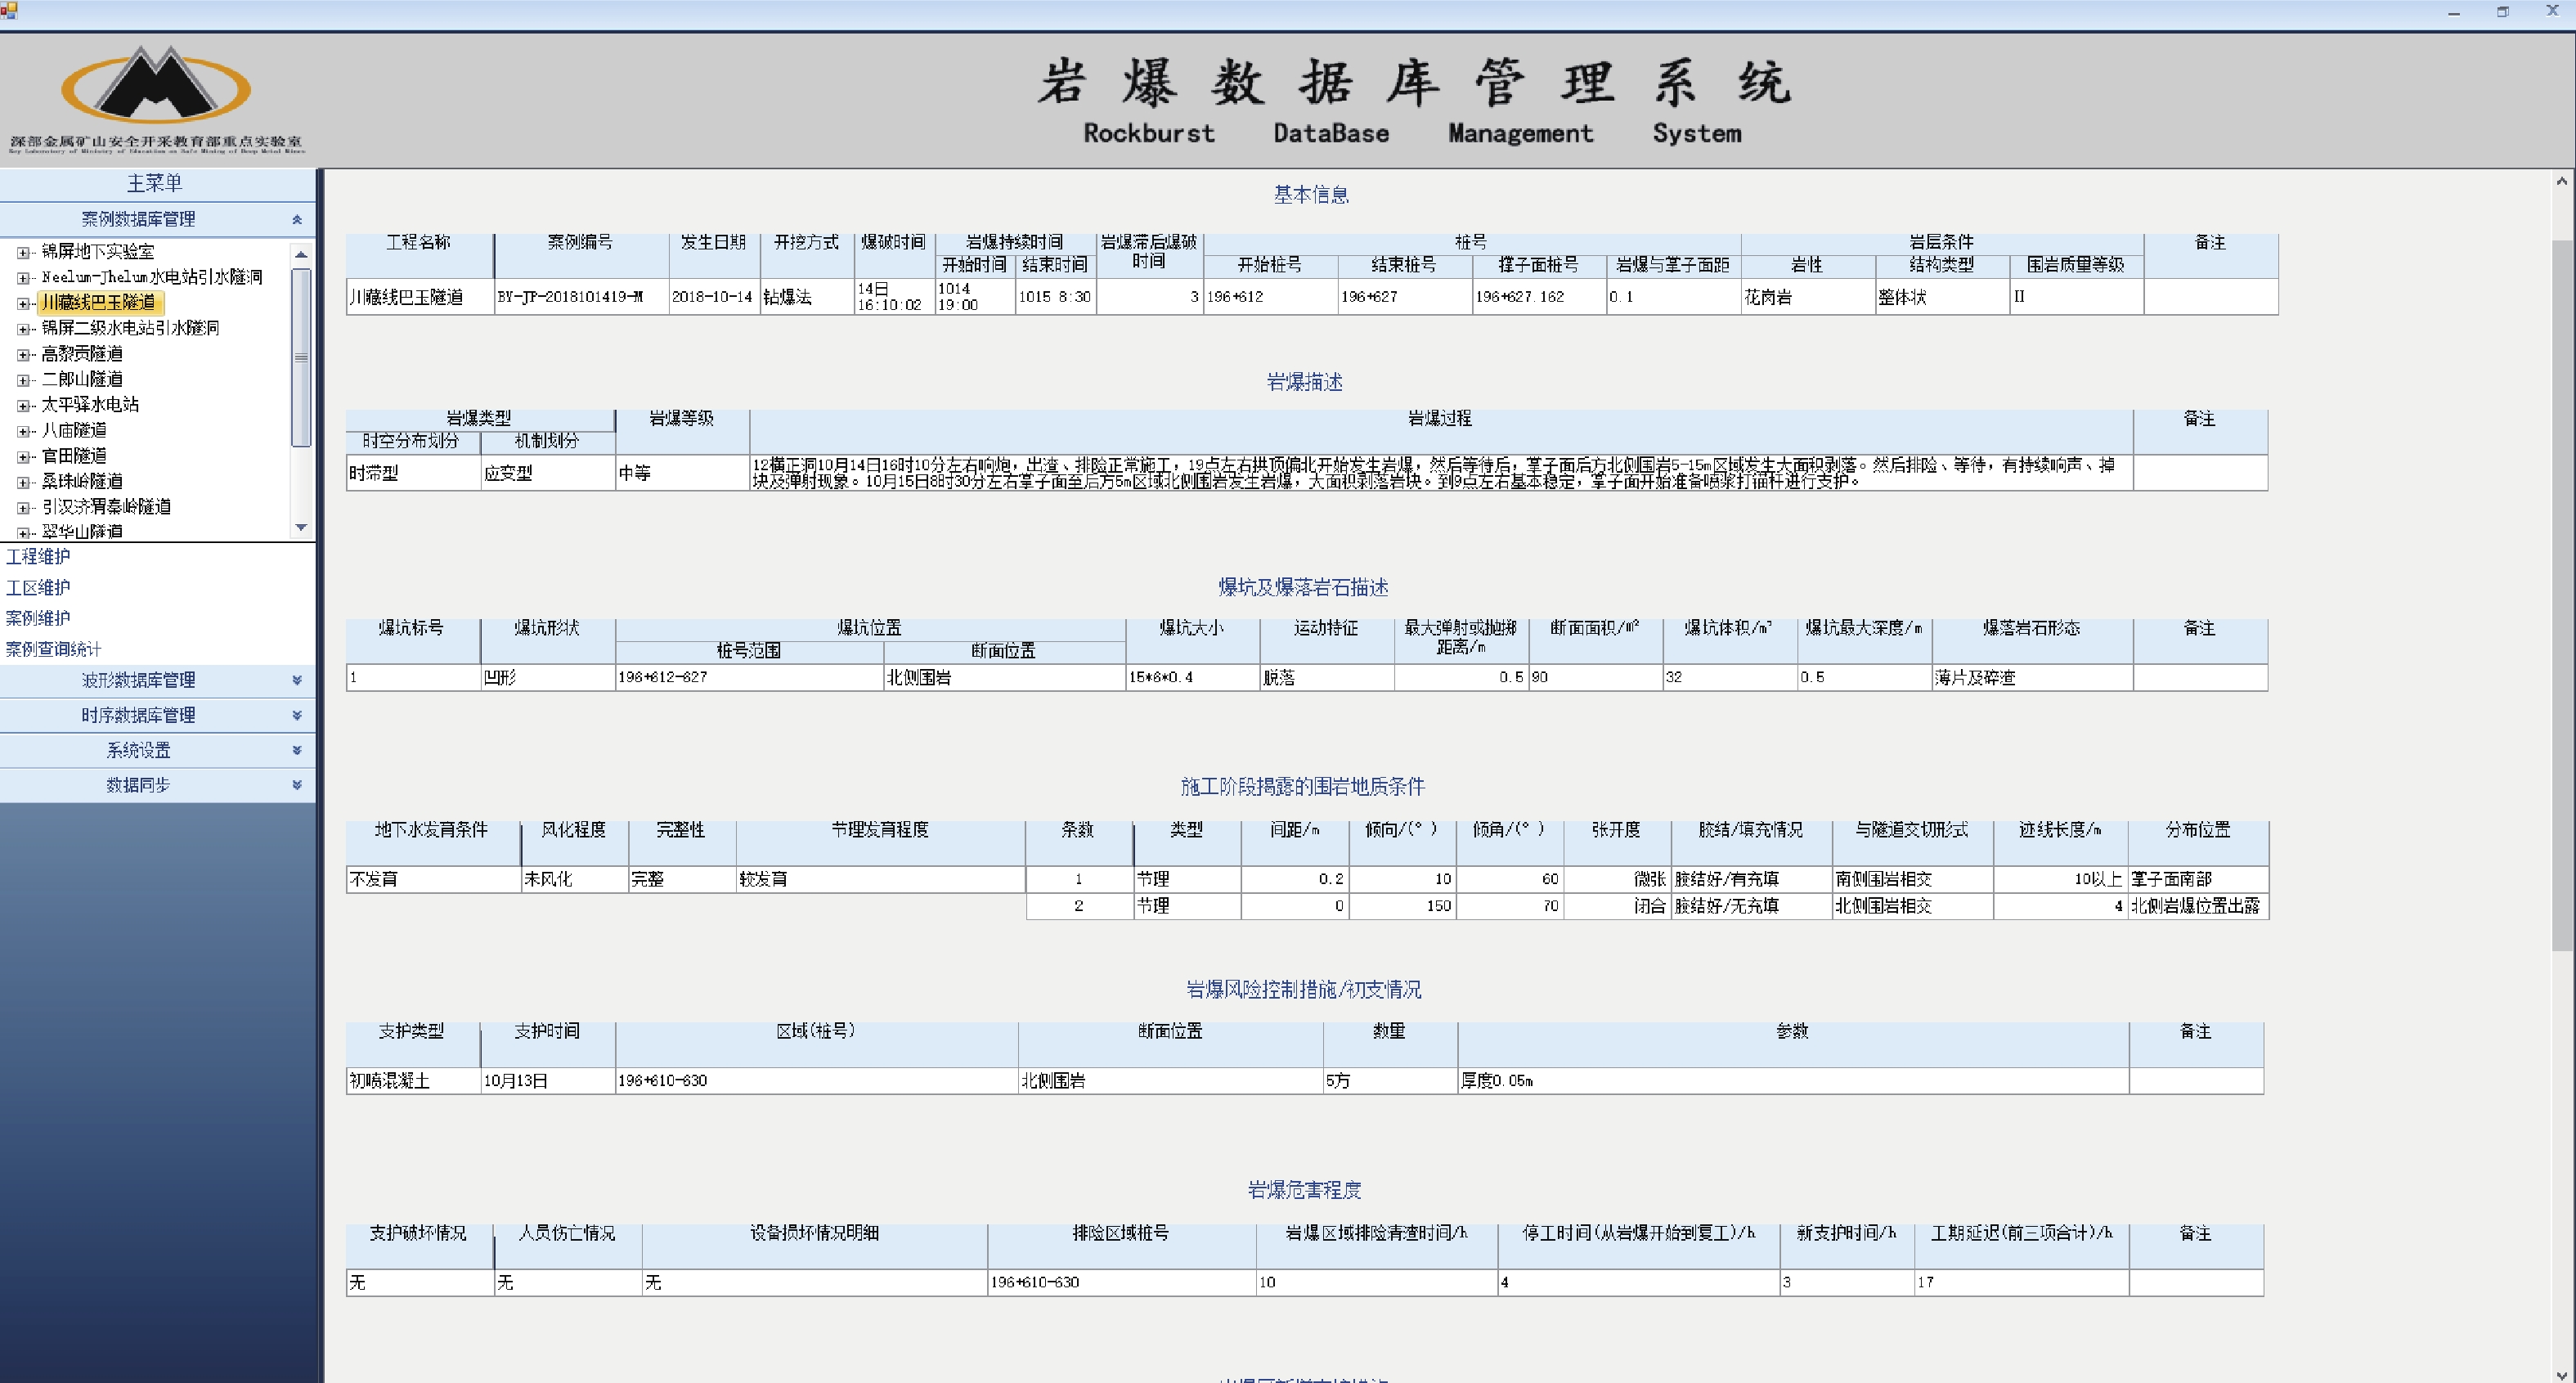
Task: Click the collapse chevron on 案例数据库管理 header
Action: (296, 219)
